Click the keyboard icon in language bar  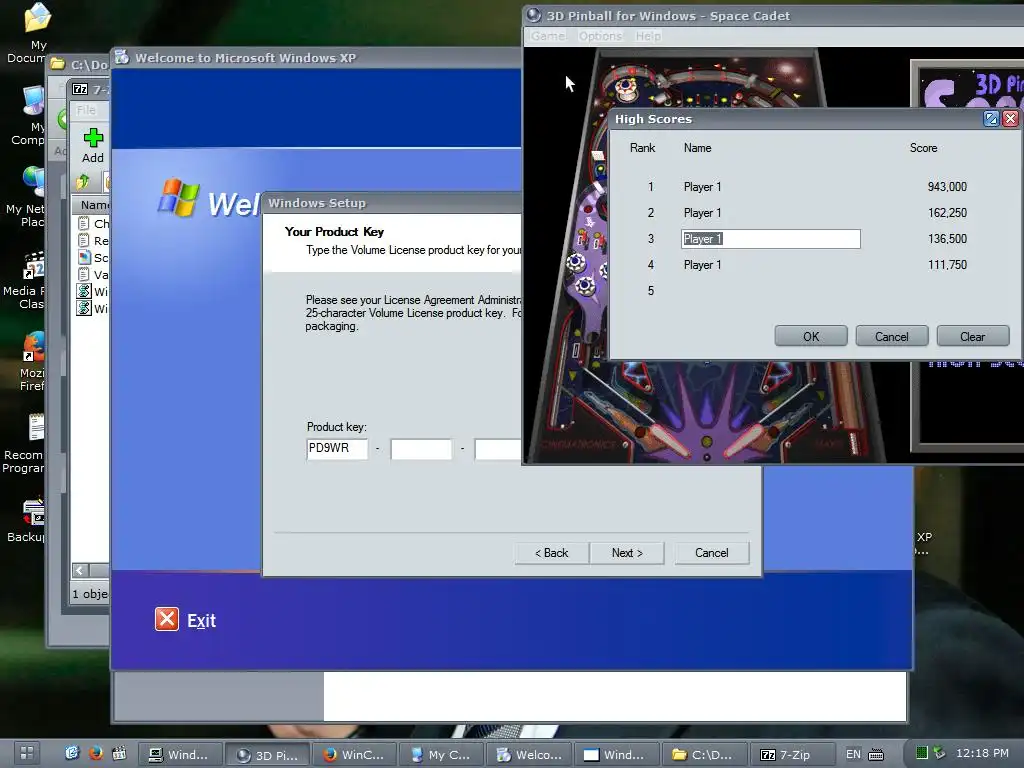tap(876, 754)
